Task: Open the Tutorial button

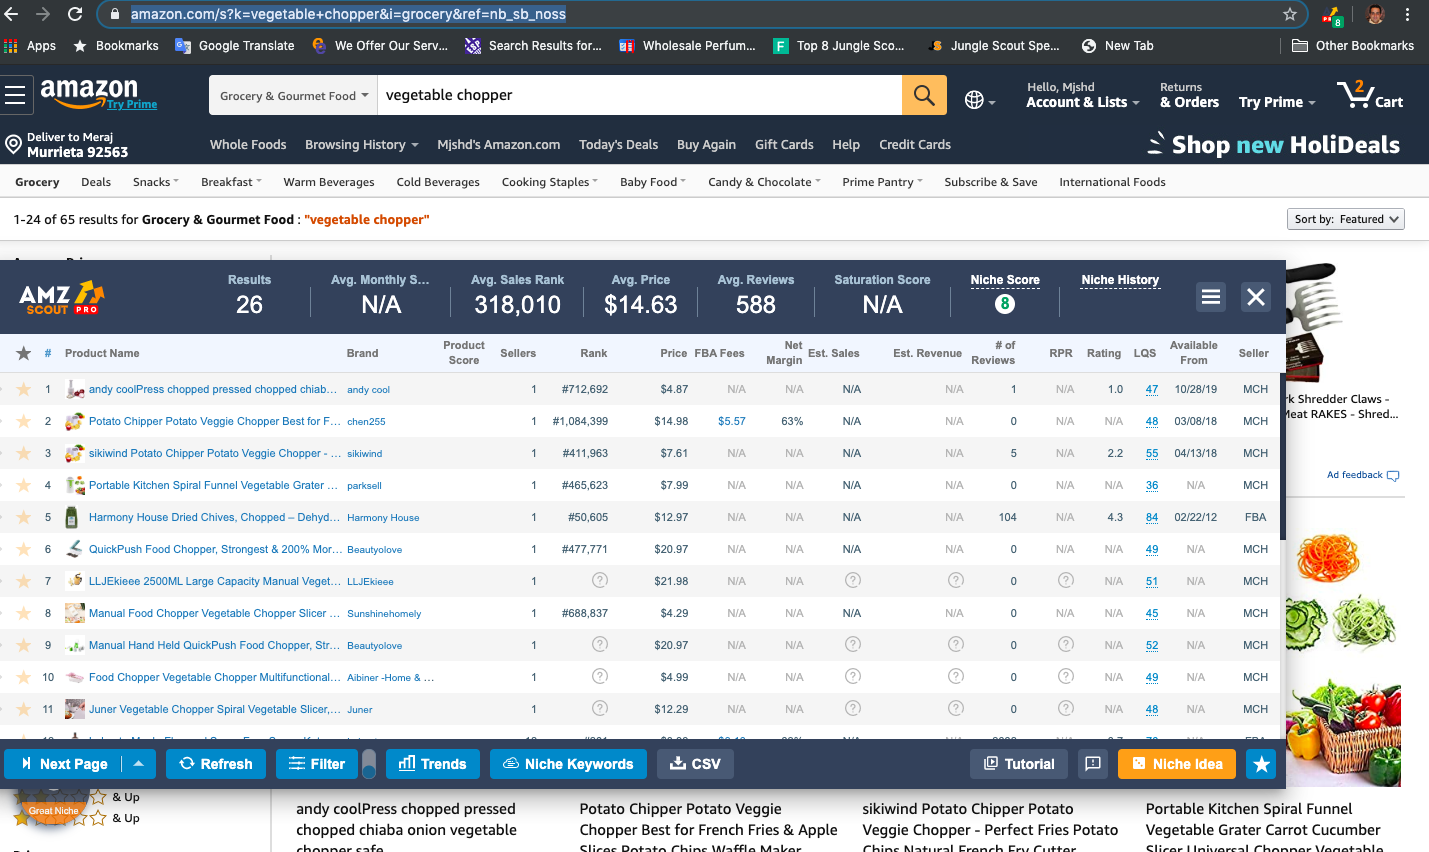Action: [1019, 764]
